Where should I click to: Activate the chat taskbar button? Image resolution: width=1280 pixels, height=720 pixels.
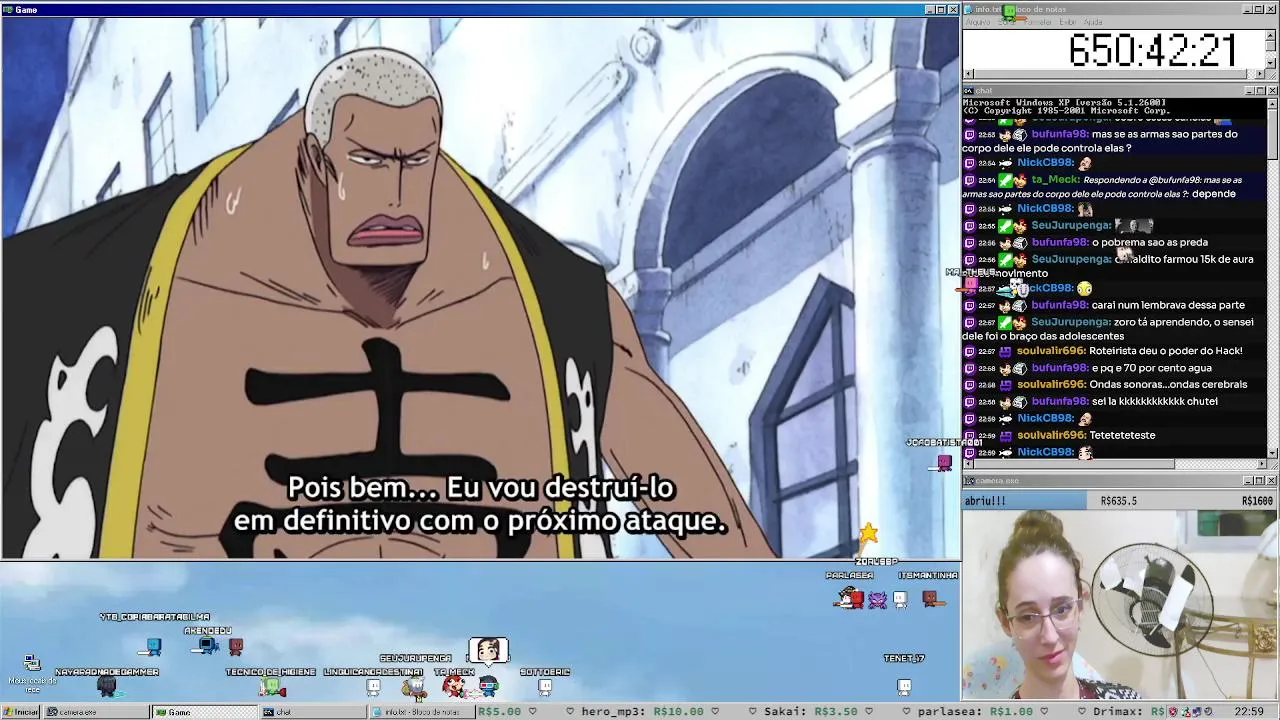coord(312,712)
